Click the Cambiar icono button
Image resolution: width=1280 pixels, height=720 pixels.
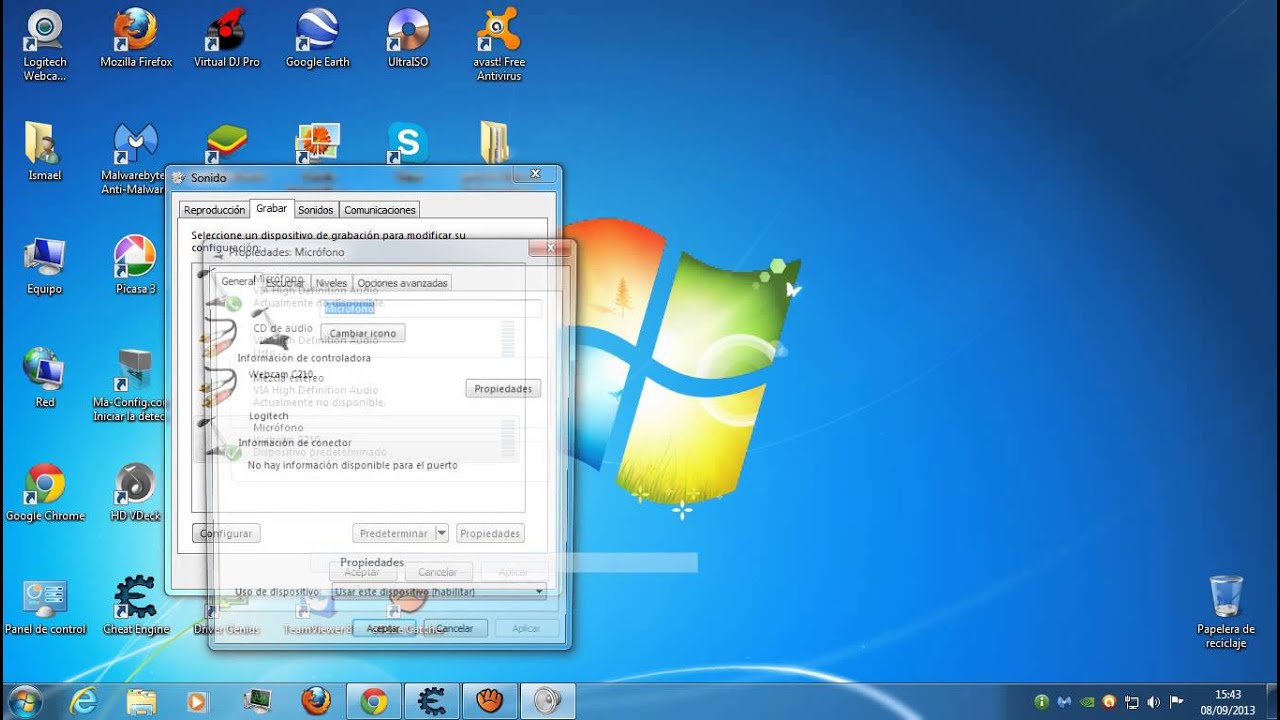click(x=362, y=333)
